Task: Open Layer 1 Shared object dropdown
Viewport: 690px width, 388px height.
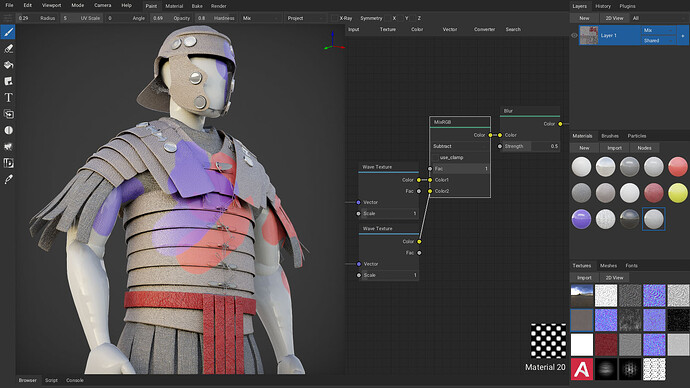Action: (x=658, y=40)
